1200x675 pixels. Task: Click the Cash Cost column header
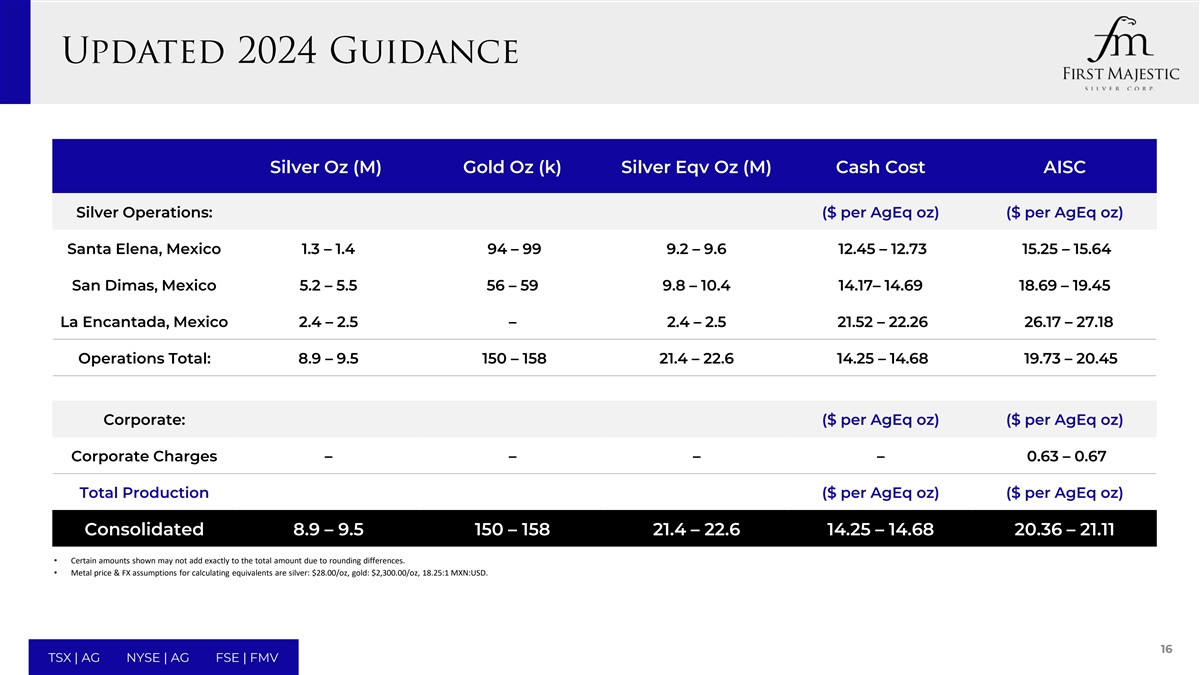click(880, 167)
